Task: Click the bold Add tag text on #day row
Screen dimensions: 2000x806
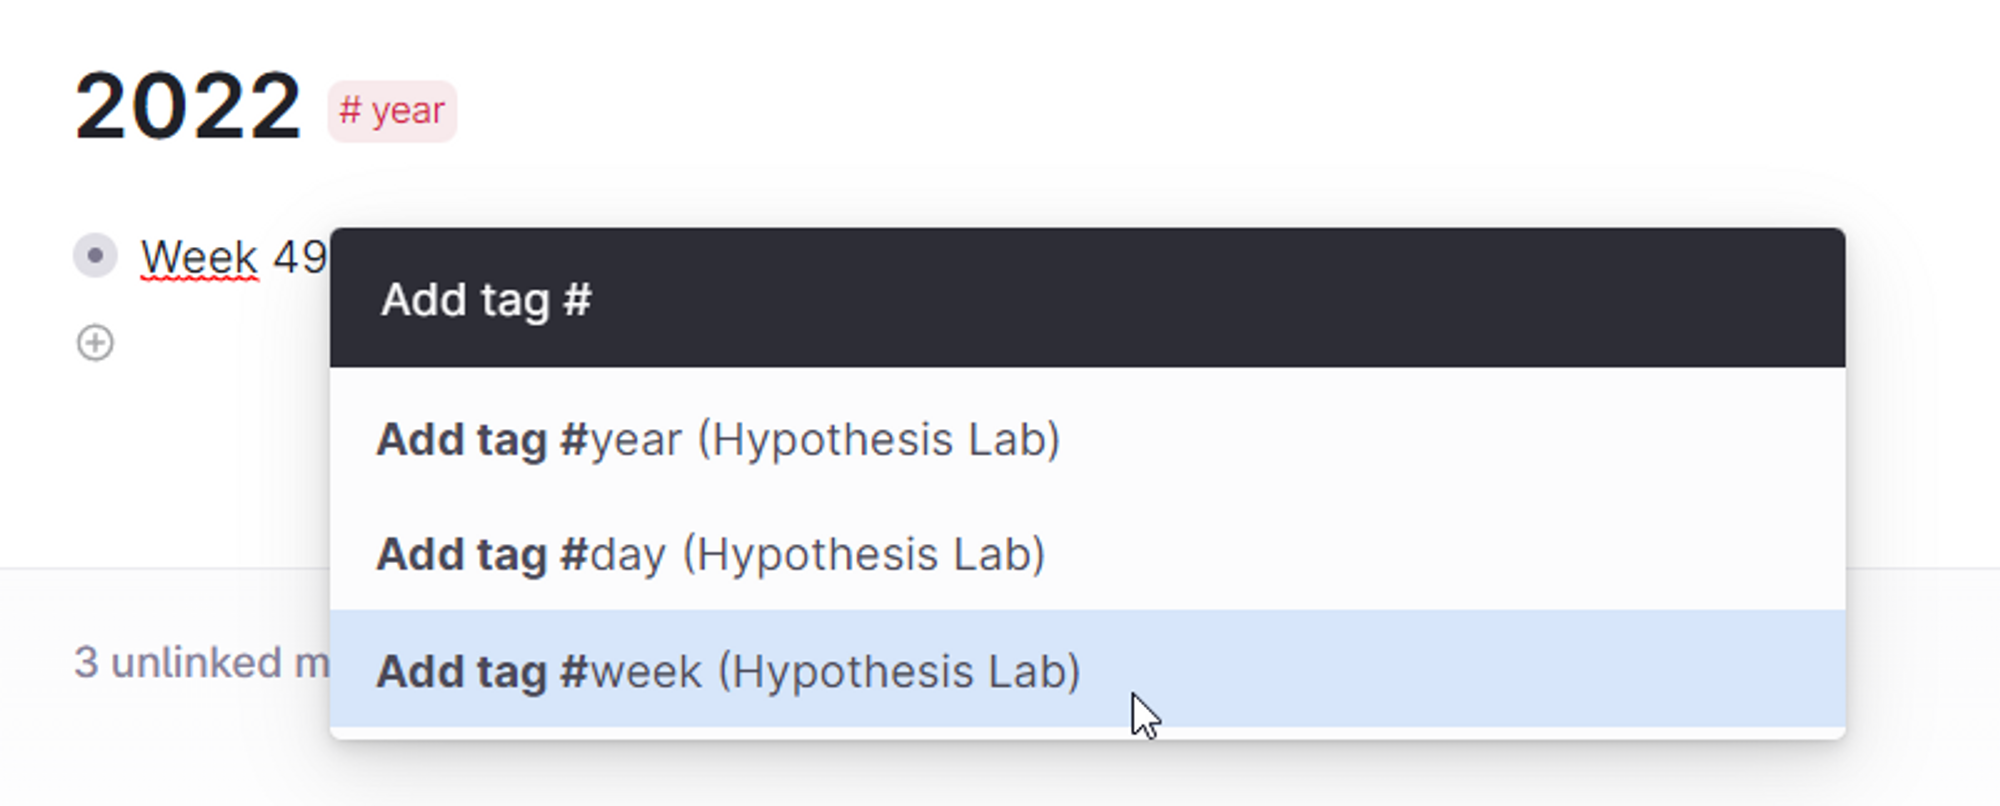Action: 461,554
